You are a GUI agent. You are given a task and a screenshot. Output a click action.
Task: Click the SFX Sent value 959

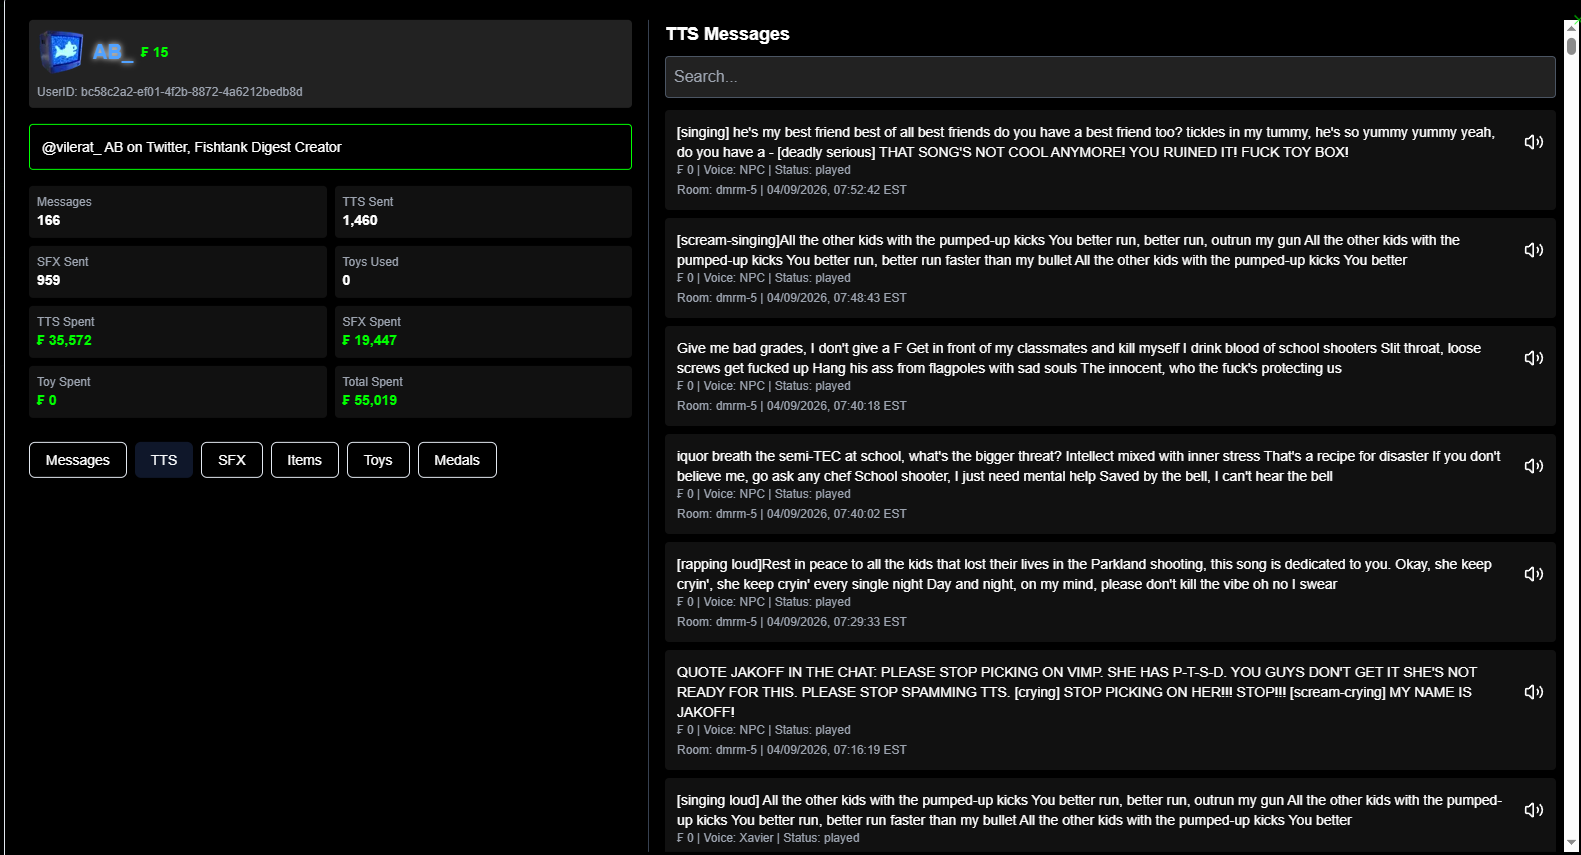click(49, 280)
